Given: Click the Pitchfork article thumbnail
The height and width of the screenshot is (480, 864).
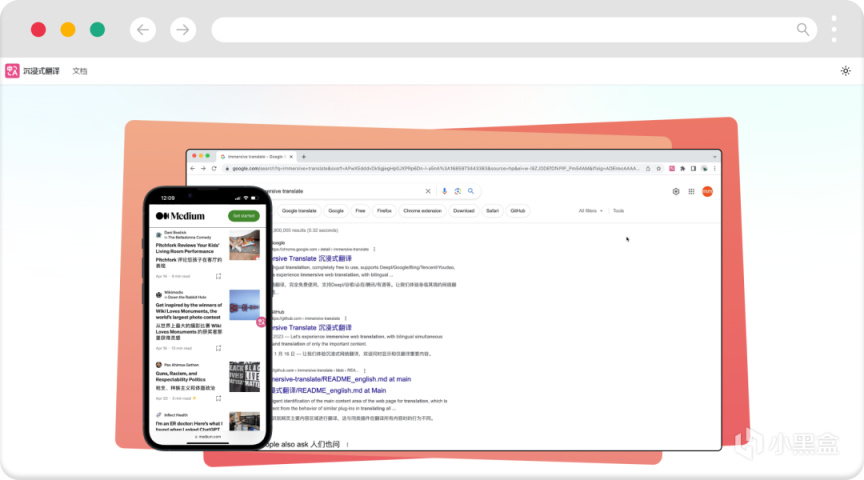Looking at the screenshot, I should (245, 245).
